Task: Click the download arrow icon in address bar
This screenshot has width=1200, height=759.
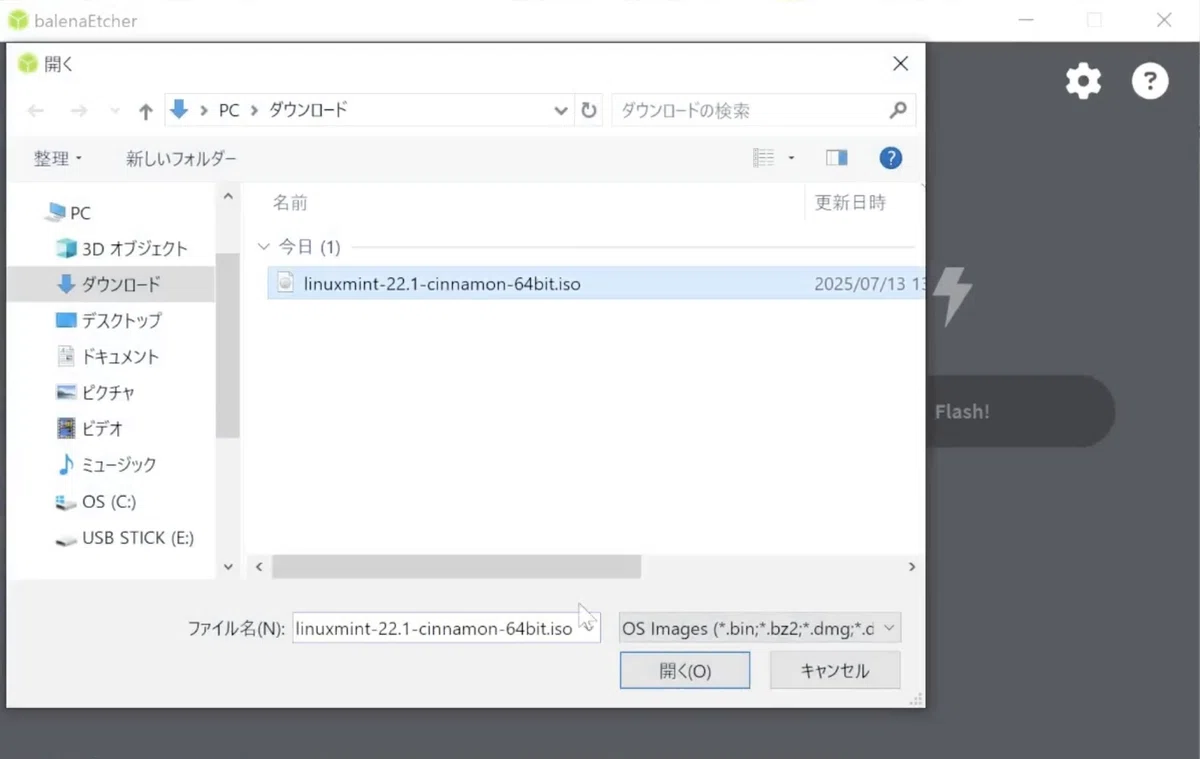Action: click(x=180, y=110)
